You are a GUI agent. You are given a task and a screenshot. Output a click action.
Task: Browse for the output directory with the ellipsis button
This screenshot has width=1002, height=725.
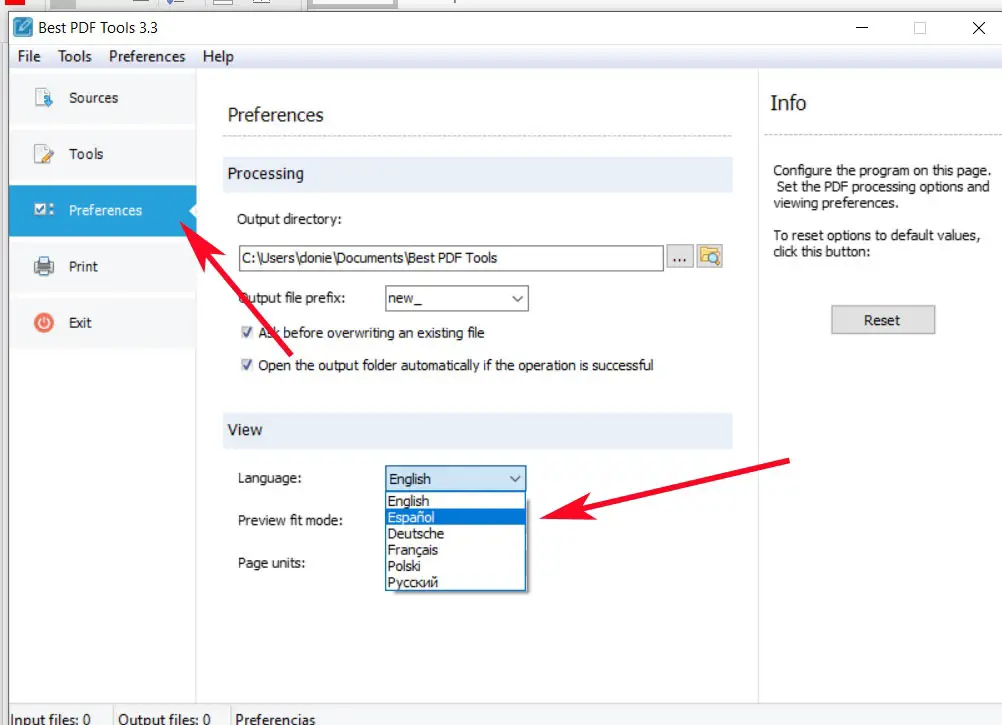(679, 257)
